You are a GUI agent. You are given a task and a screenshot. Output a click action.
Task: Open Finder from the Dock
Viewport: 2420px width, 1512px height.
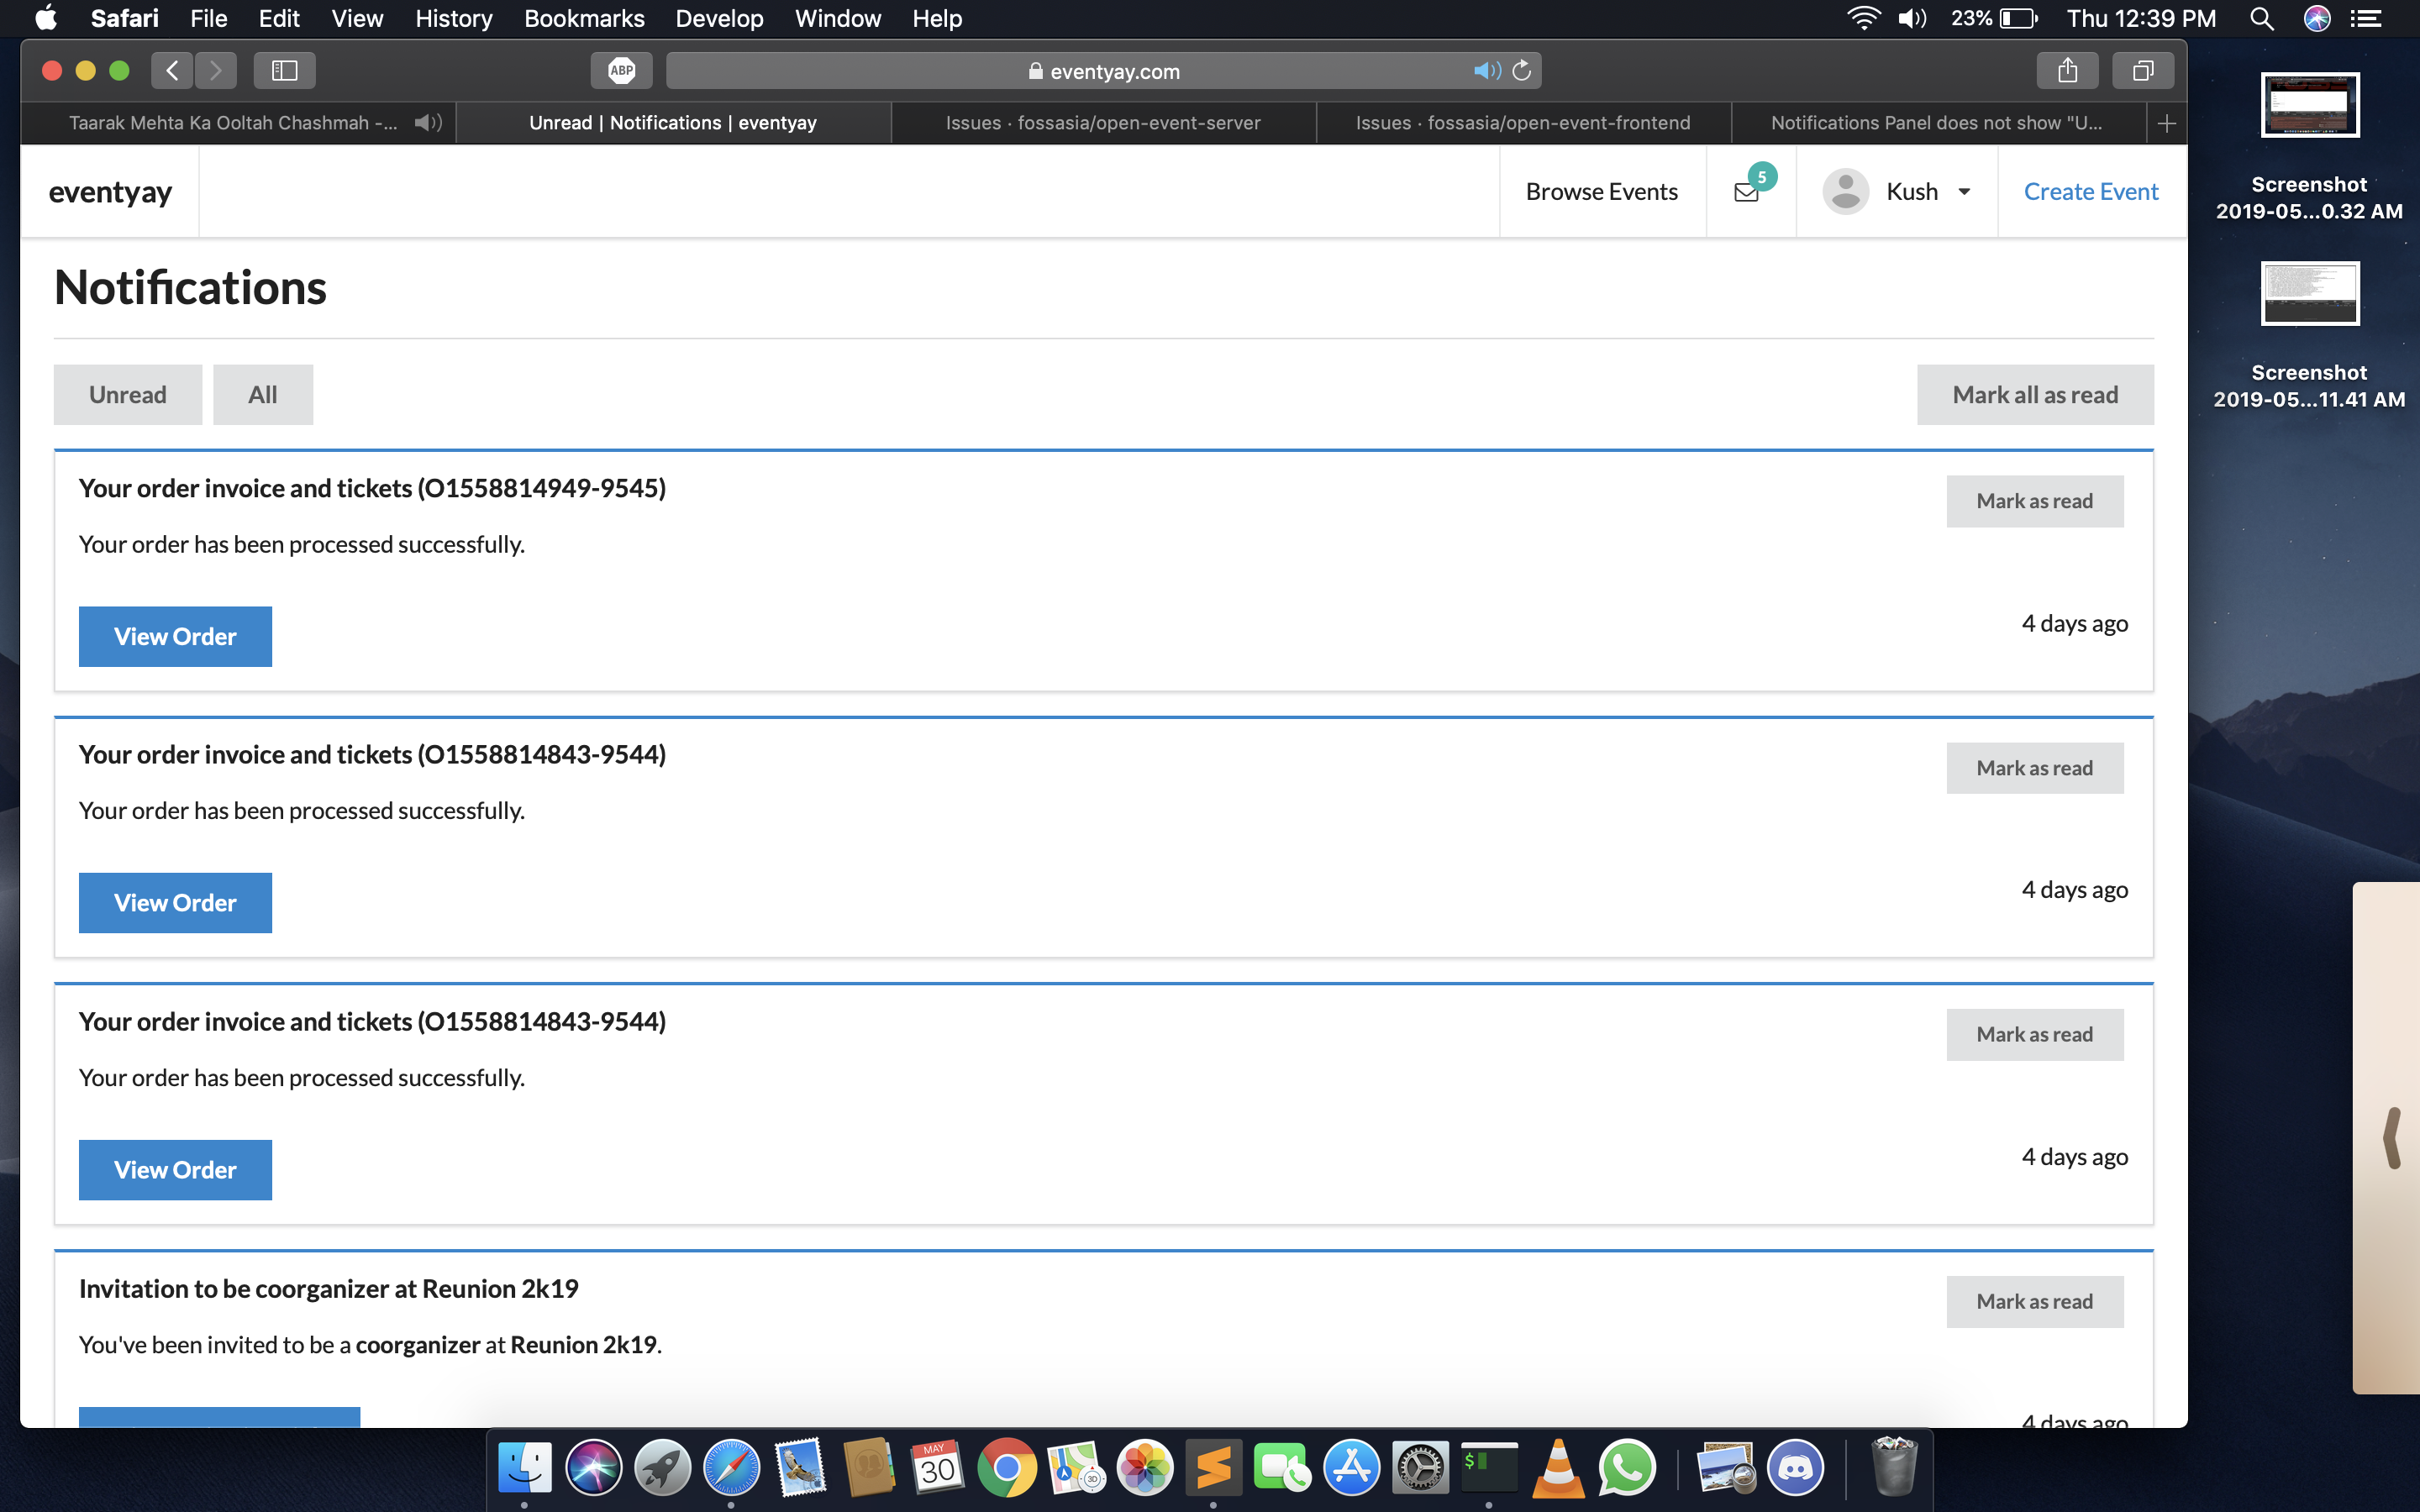tap(524, 1467)
